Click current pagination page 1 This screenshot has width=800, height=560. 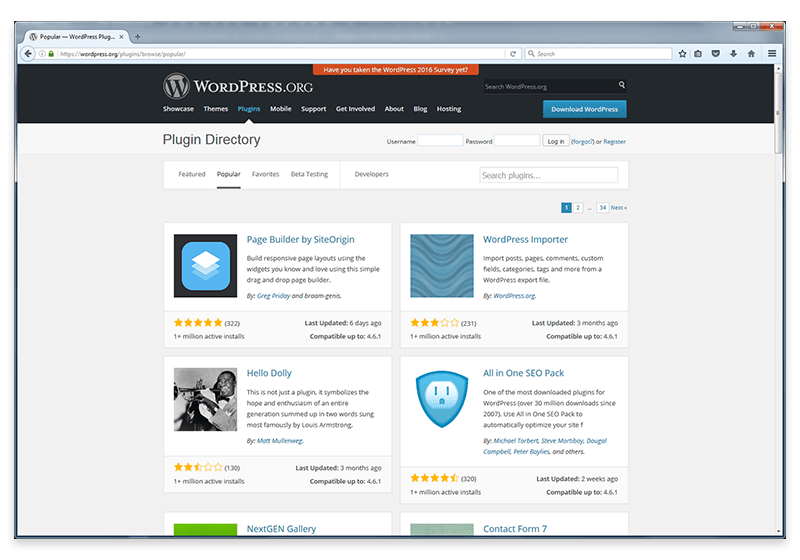click(566, 208)
